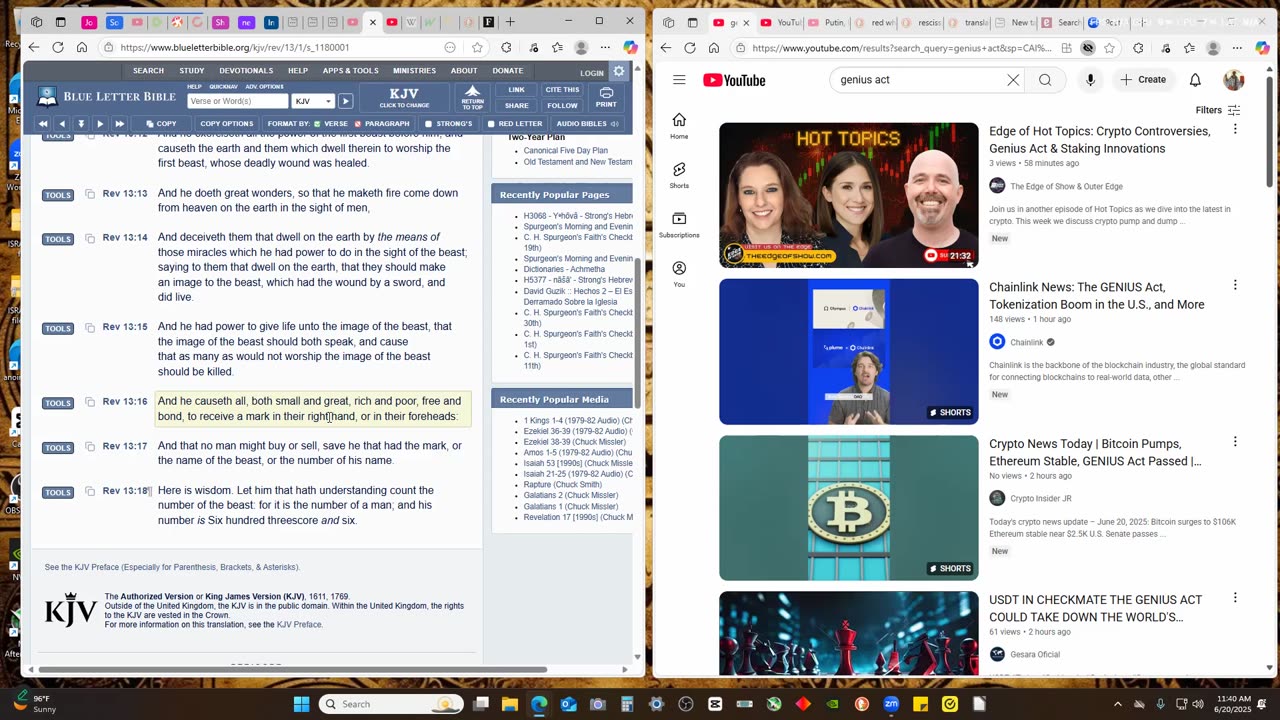The image size is (1280, 720).
Task: Open the Crypto News Today Bitcoin thumbnail
Action: pos(849,508)
